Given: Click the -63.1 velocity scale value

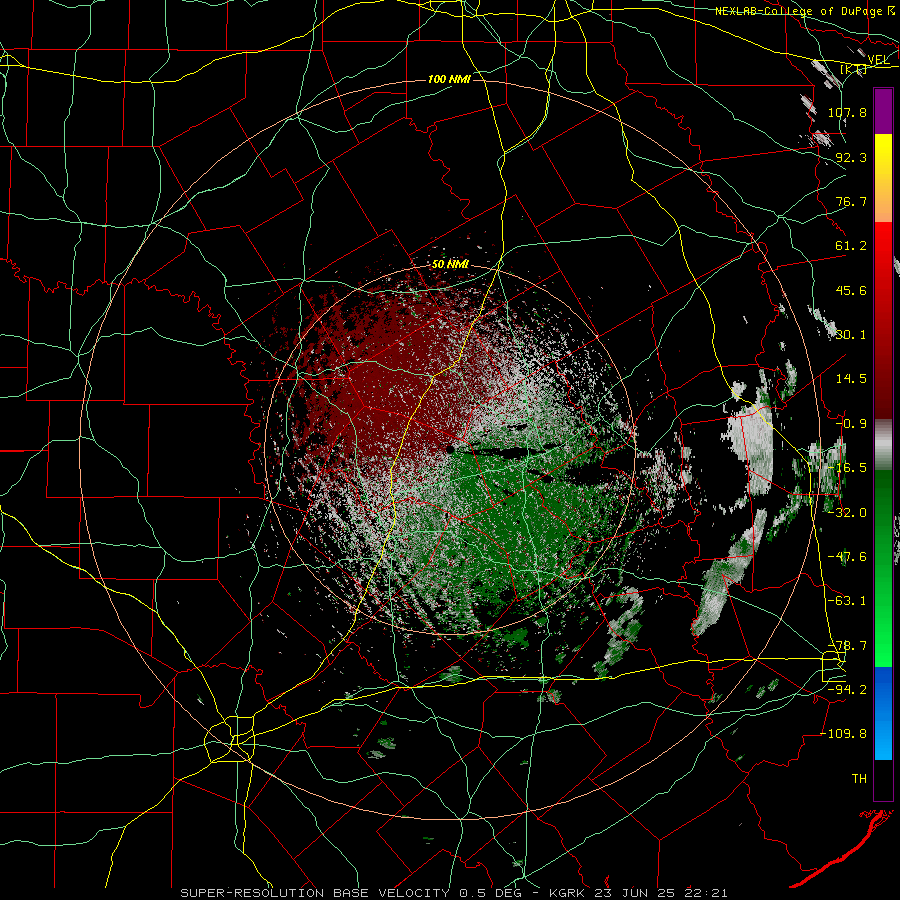Looking at the screenshot, I should (847, 601).
